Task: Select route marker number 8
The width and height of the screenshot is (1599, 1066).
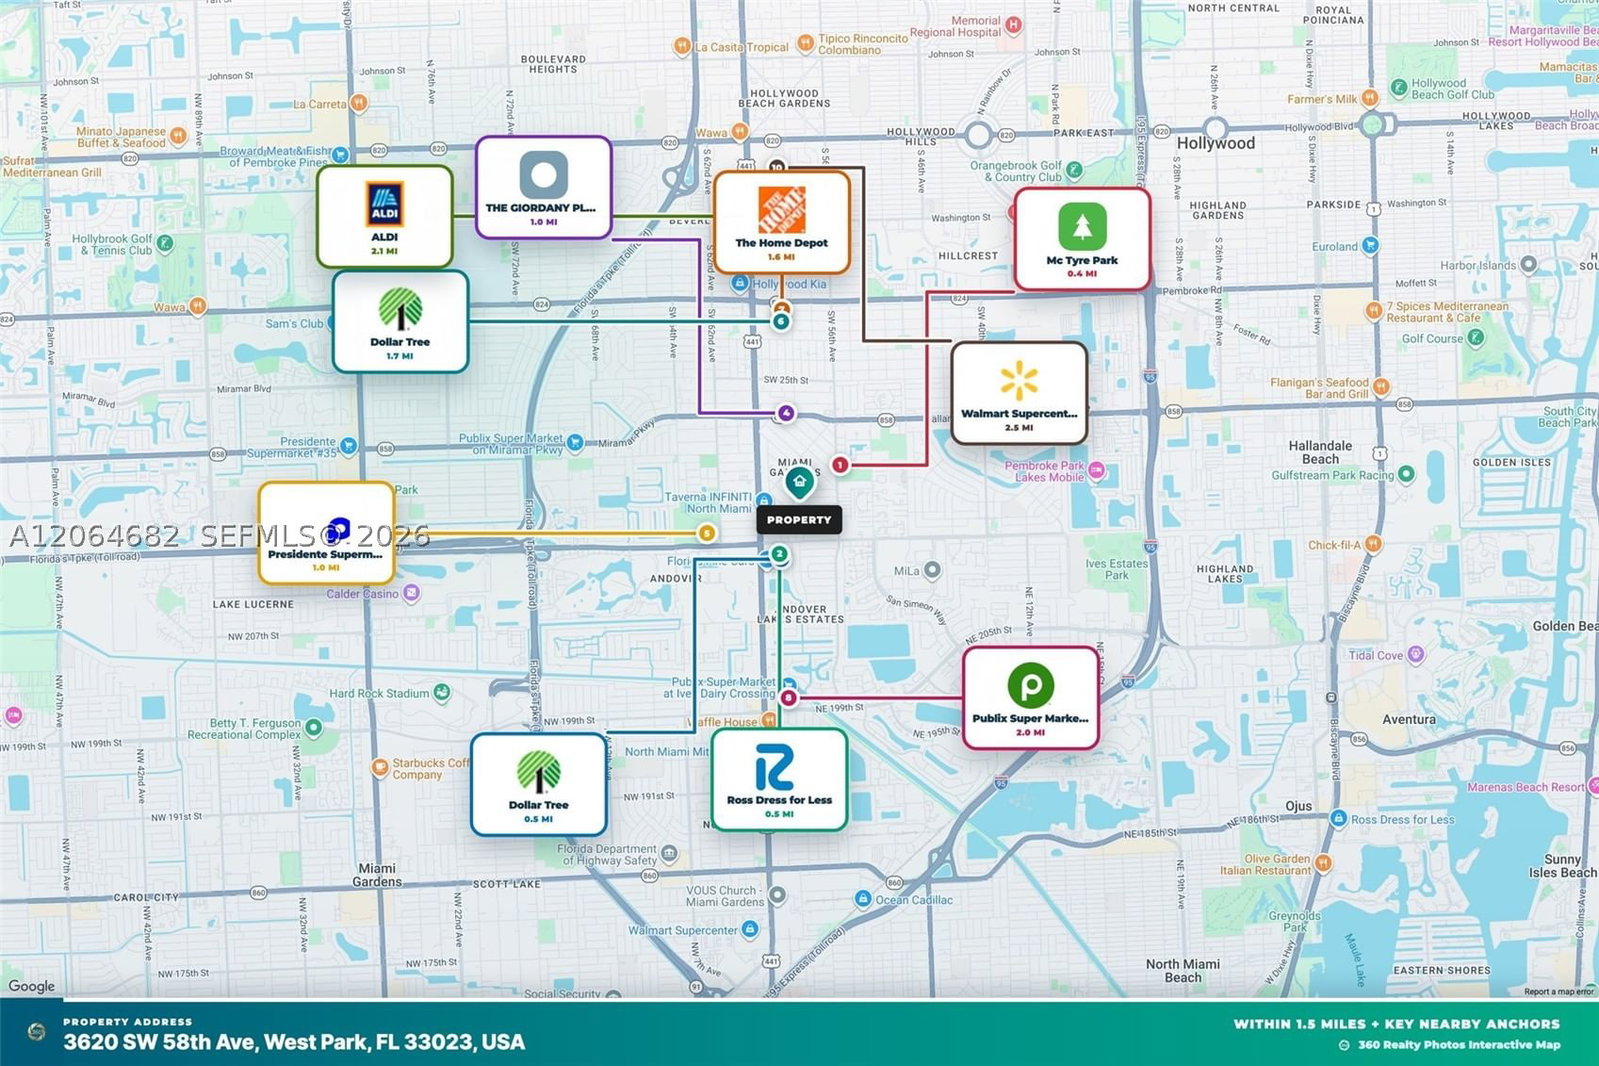Action: (x=789, y=698)
